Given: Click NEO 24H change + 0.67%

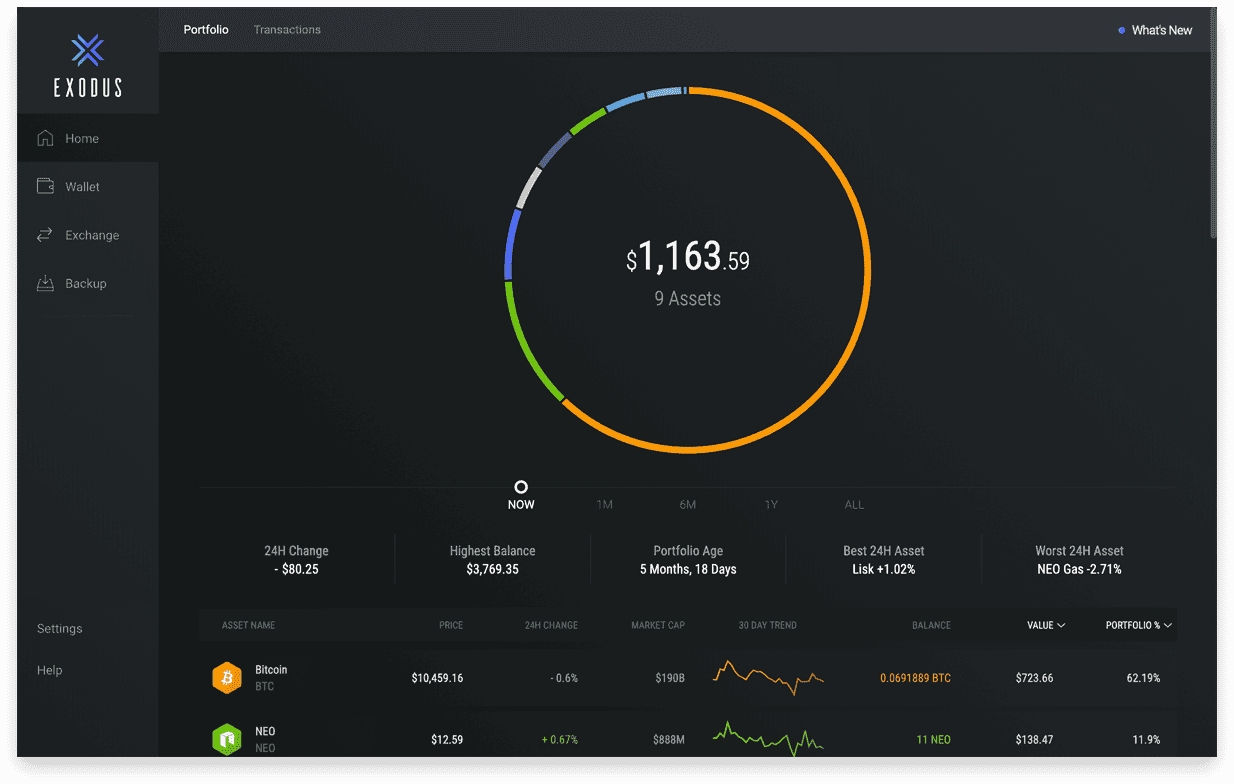Looking at the screenshot, I should (560, 740).
